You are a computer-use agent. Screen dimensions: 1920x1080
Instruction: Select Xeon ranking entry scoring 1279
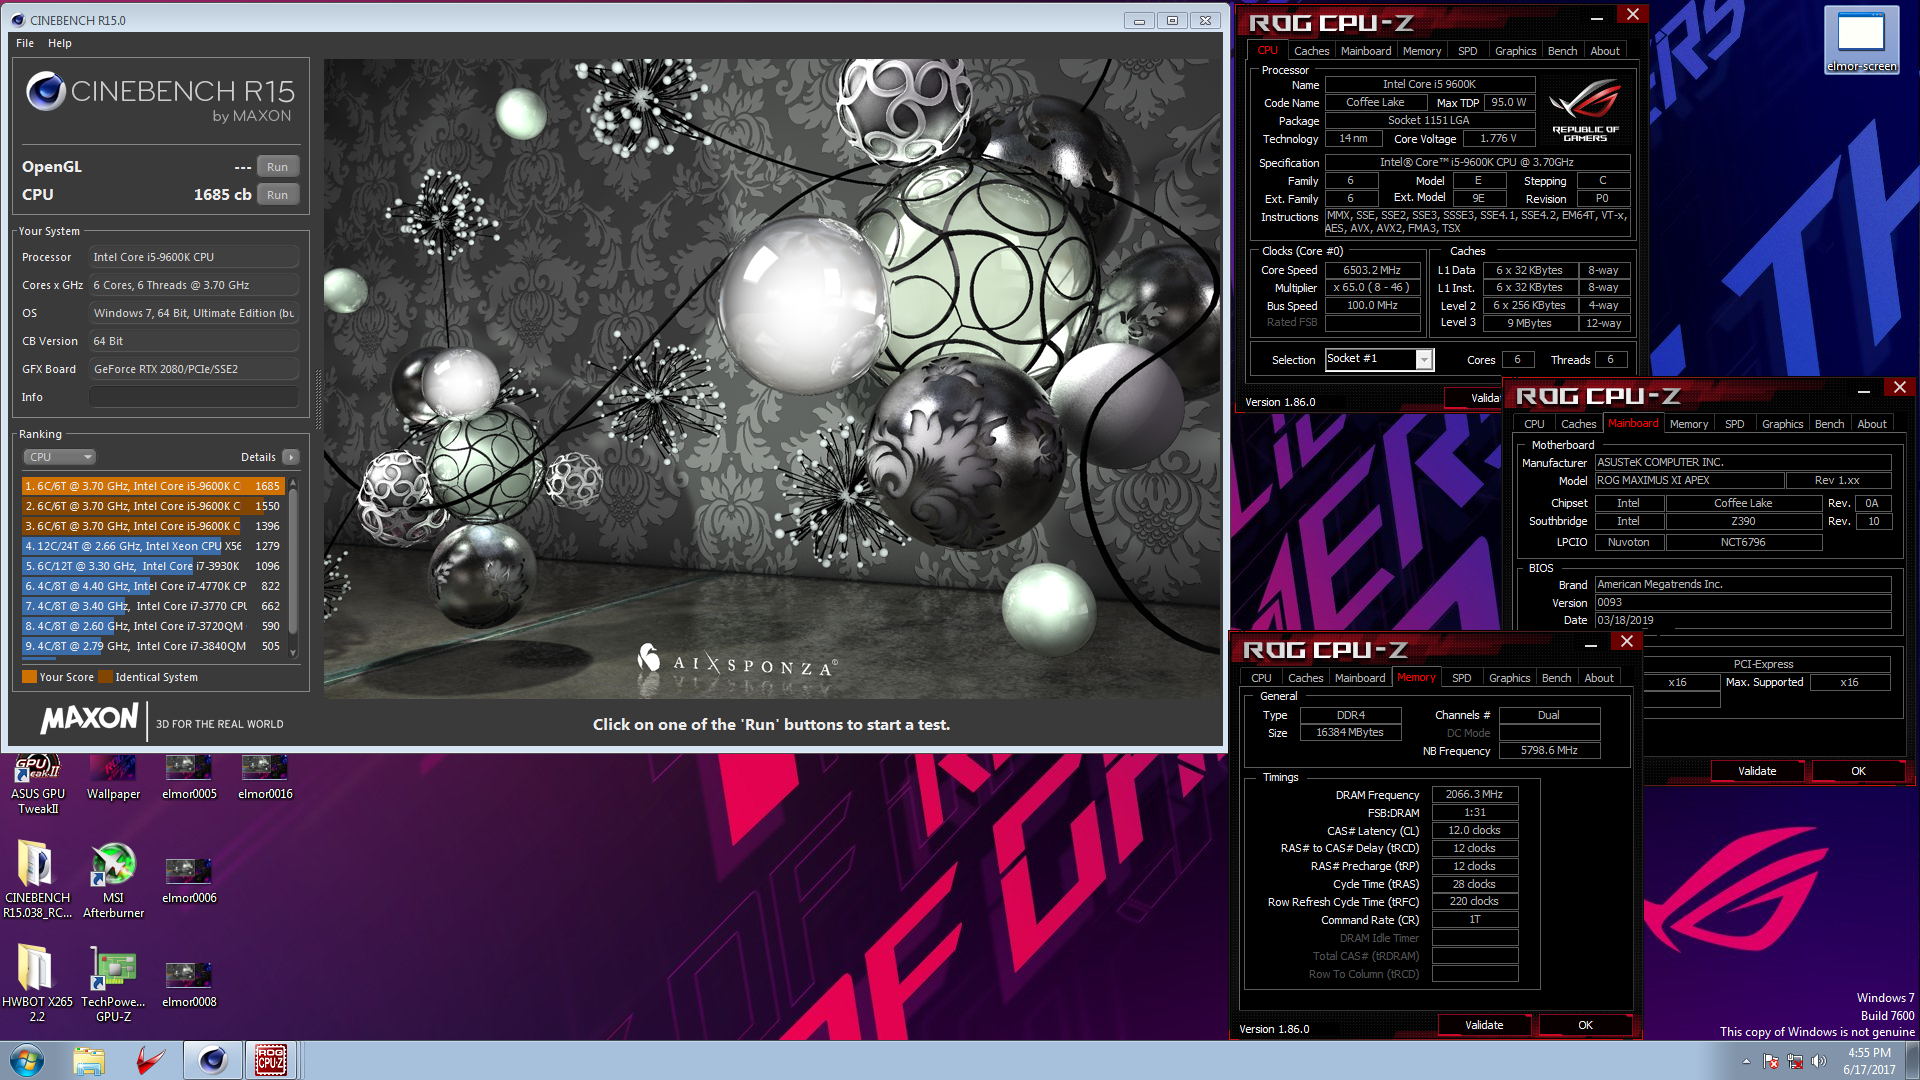pos(154,546)
